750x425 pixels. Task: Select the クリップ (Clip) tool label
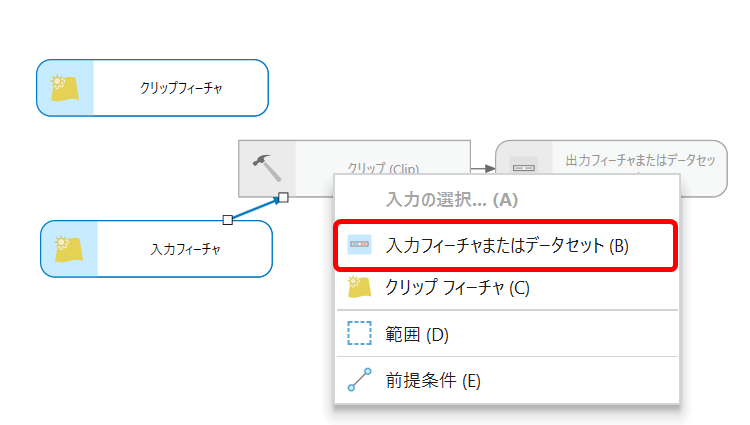point(381,168)
